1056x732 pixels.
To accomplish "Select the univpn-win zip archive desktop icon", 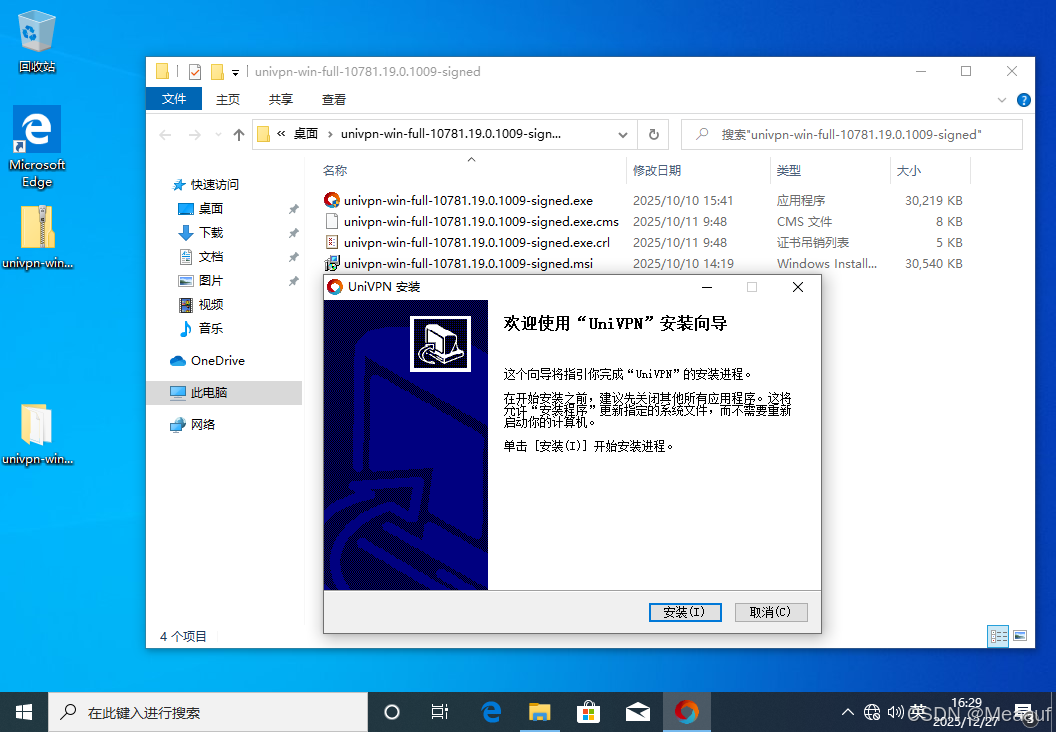I will point(38,237).
